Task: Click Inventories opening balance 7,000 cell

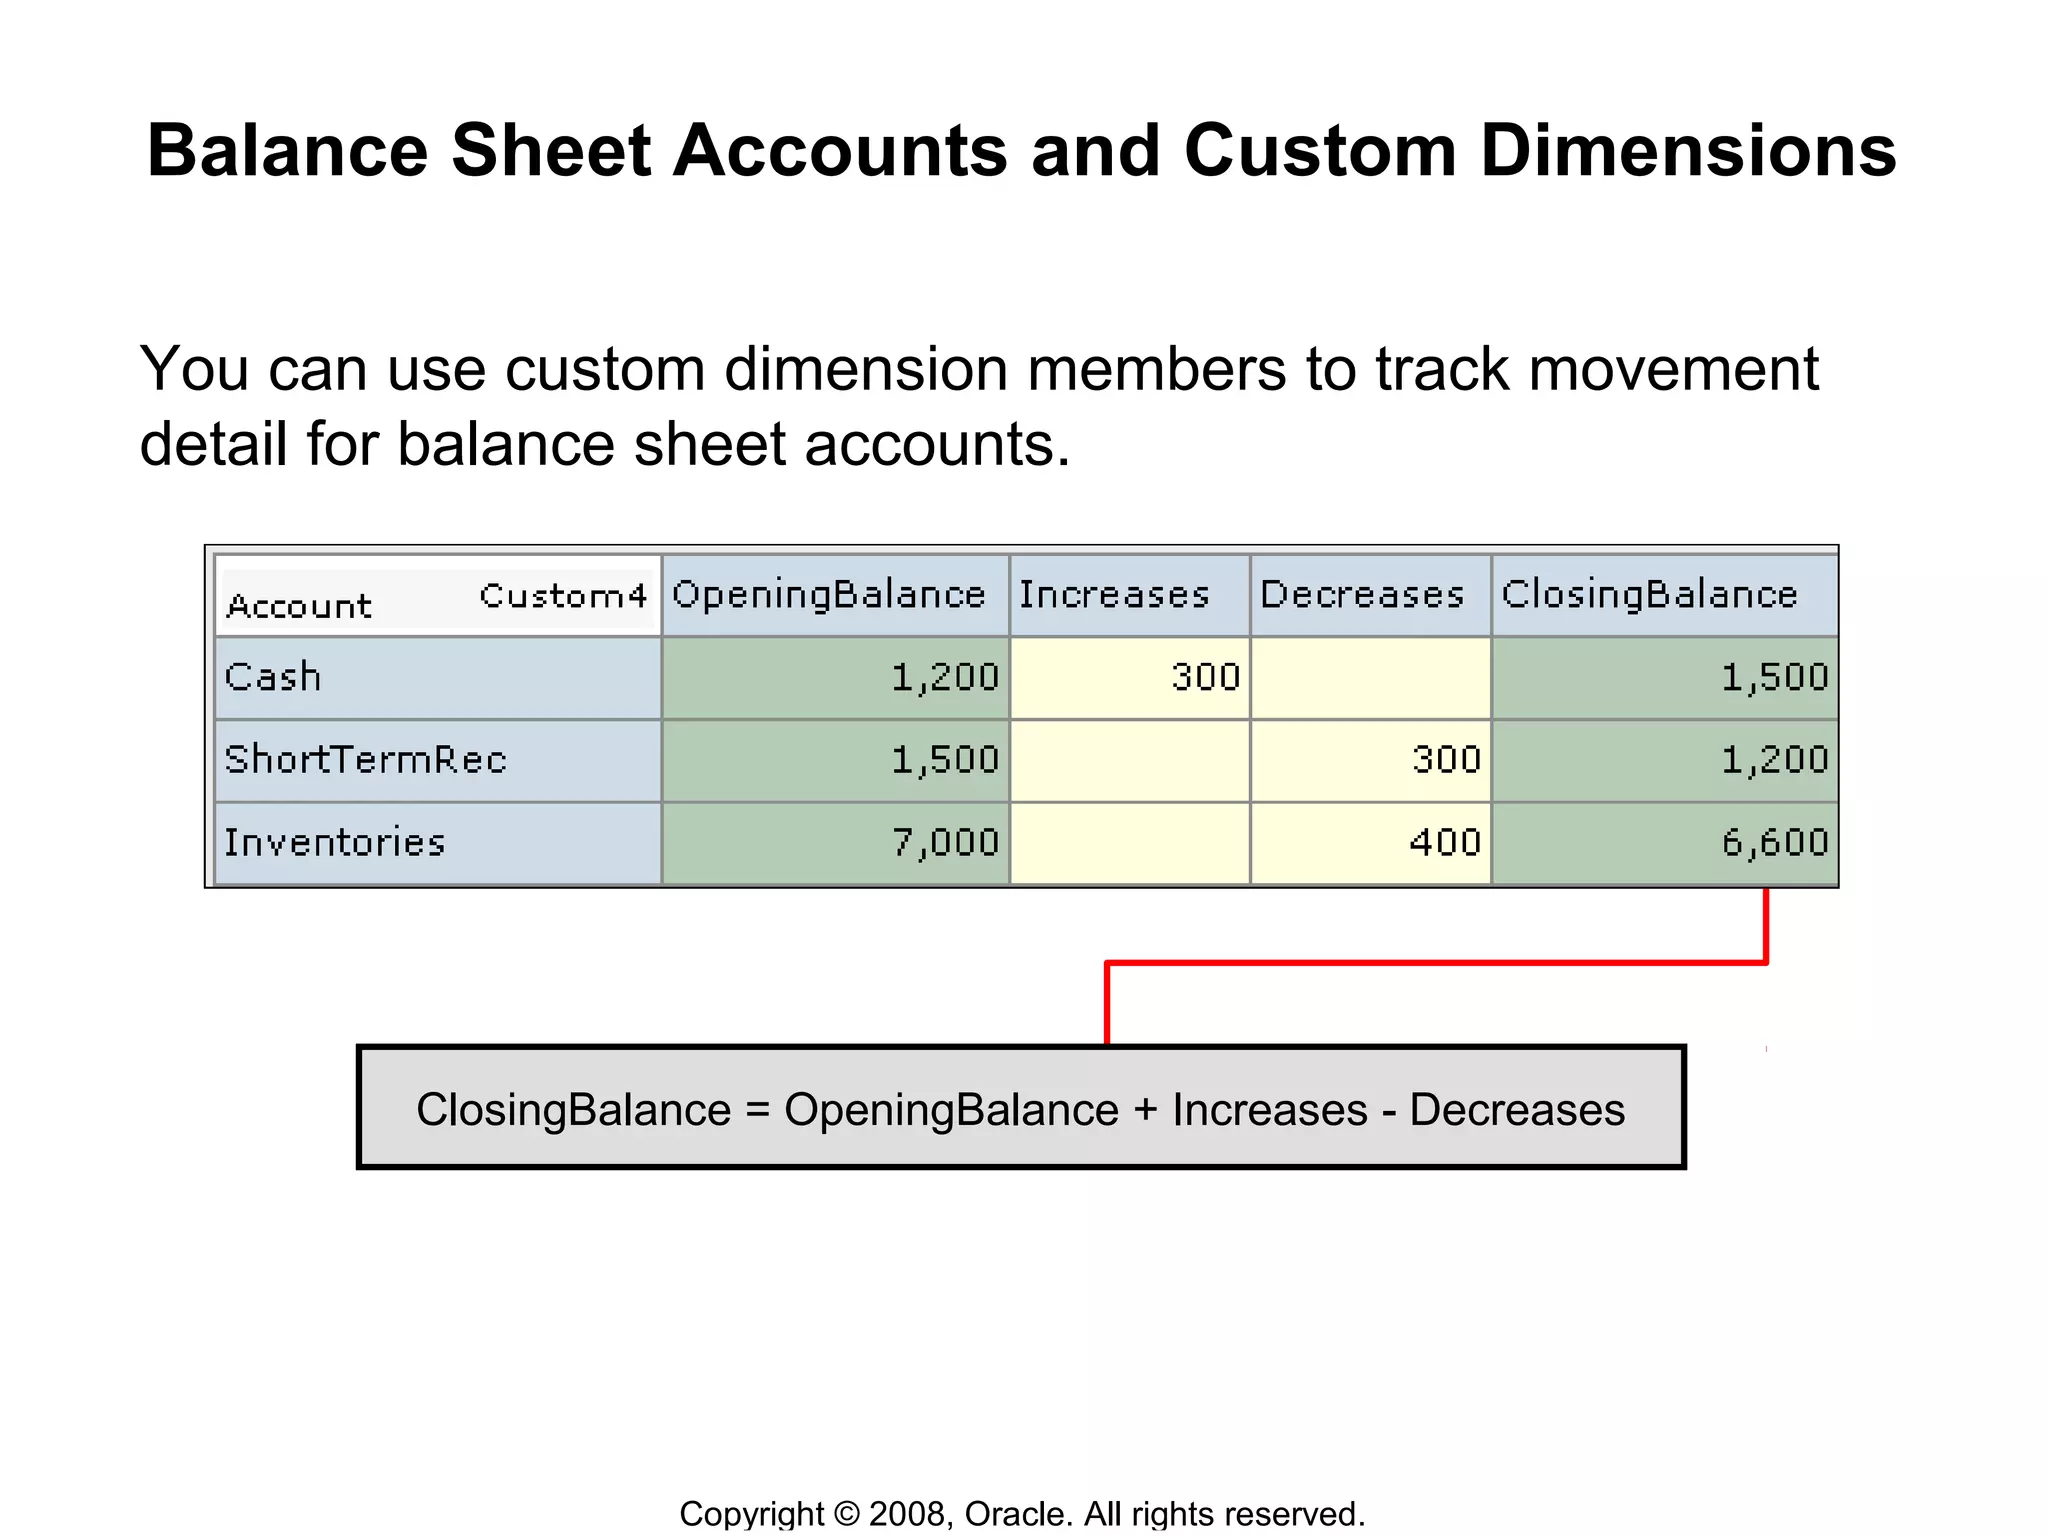Action: point(835,843)
